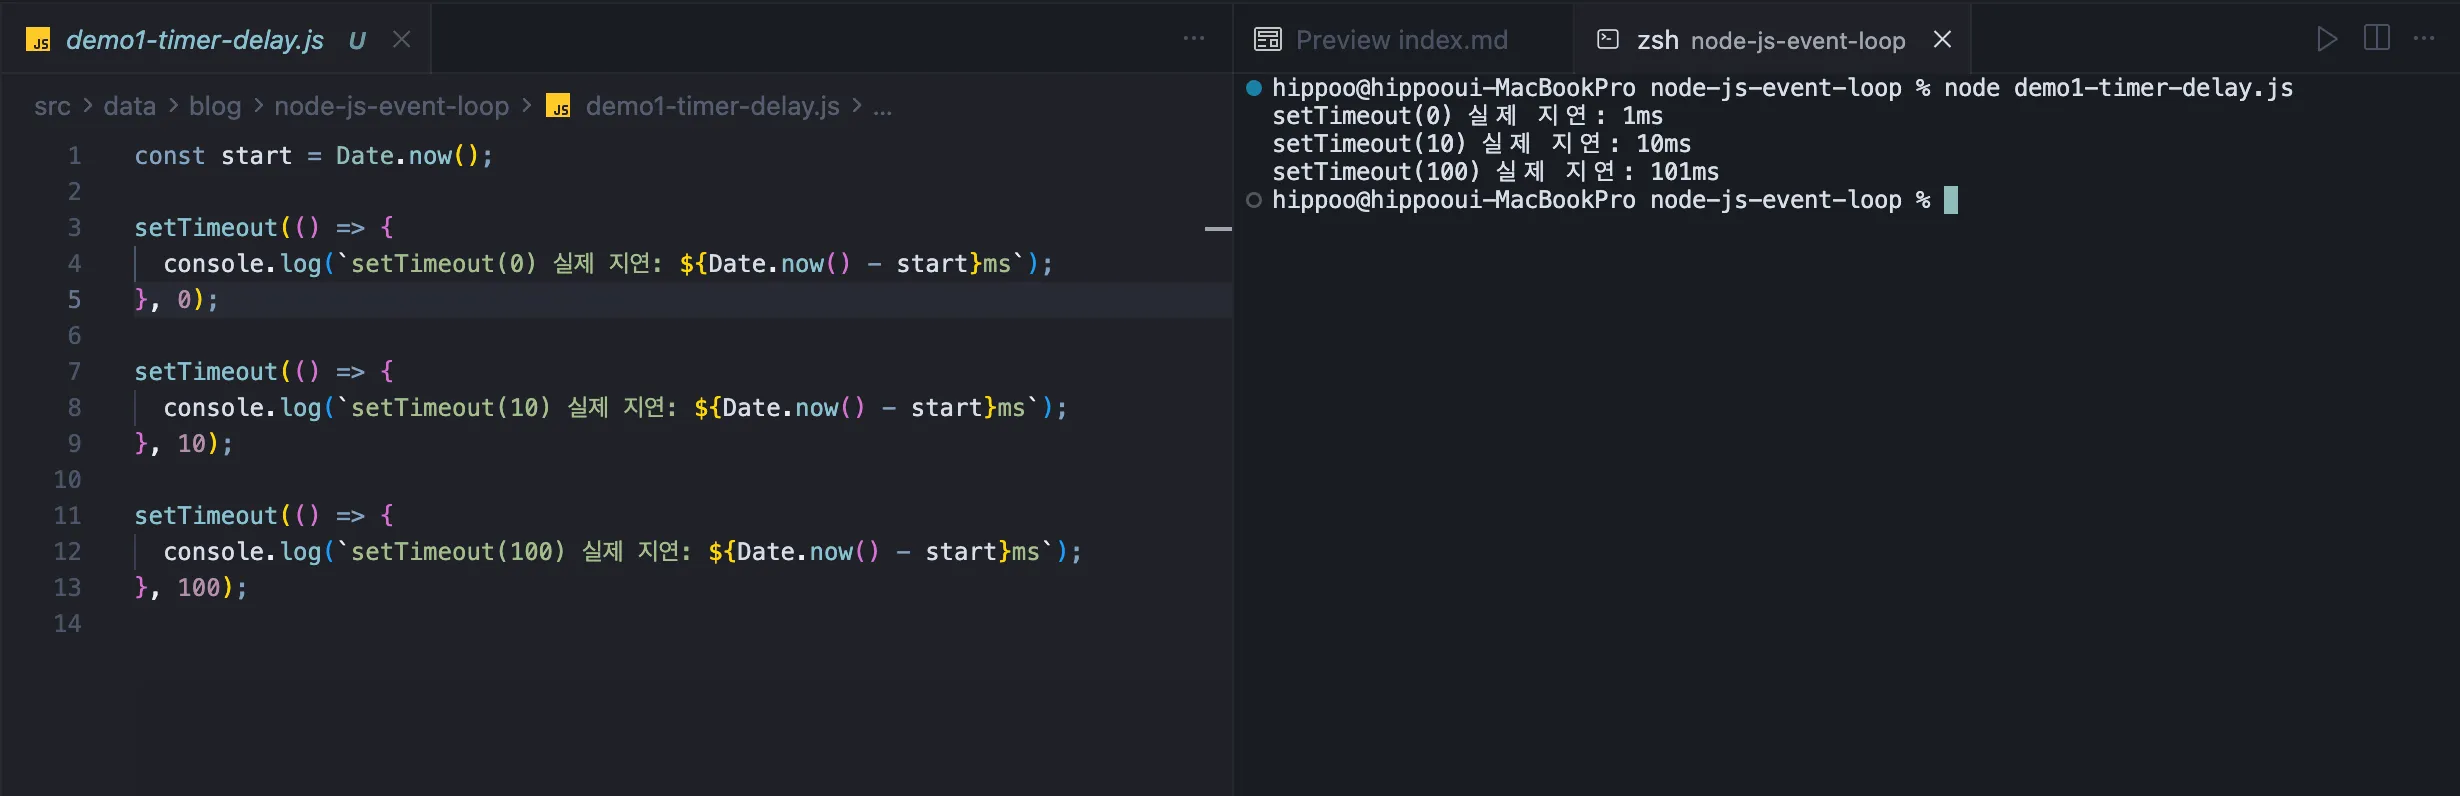Open the src breadcrumb folder

[52, 106]
